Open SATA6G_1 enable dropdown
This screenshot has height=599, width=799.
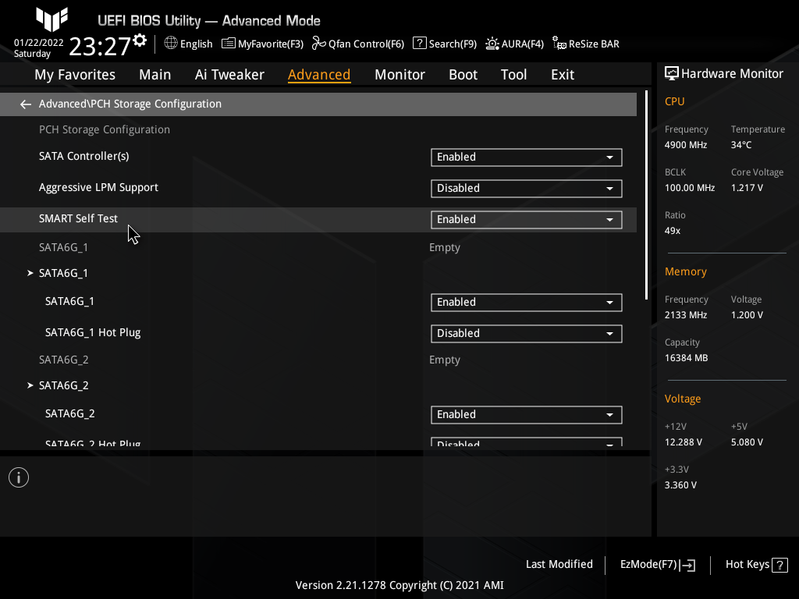click(526, 303)
